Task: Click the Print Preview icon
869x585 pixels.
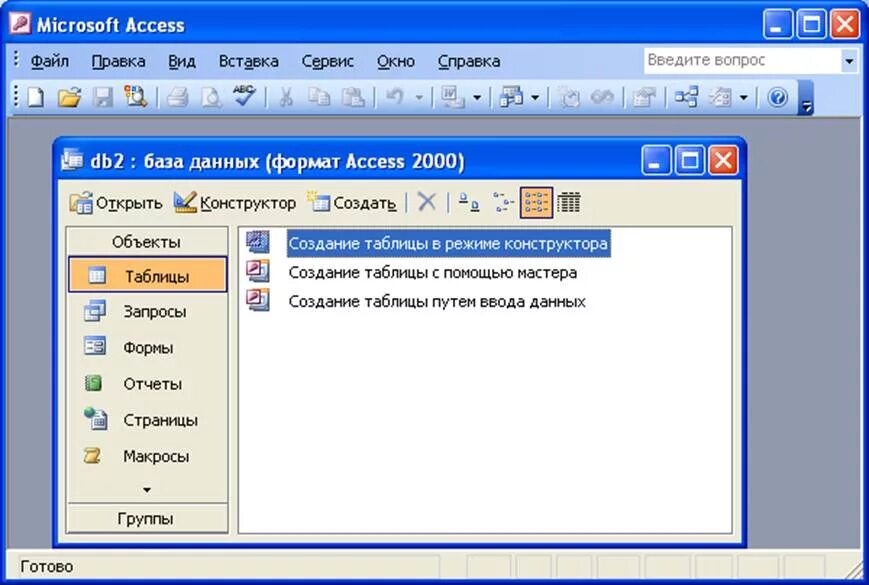Action: coord(211,98)
